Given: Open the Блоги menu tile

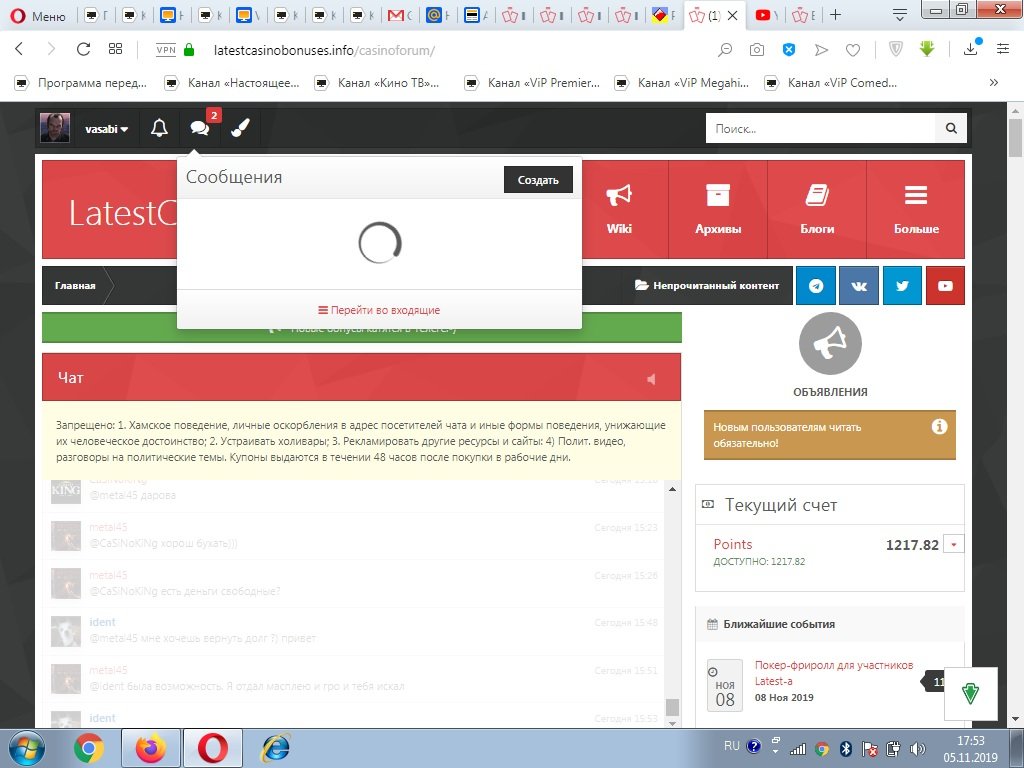Looking at the screenshot, I should click(817, 209).
